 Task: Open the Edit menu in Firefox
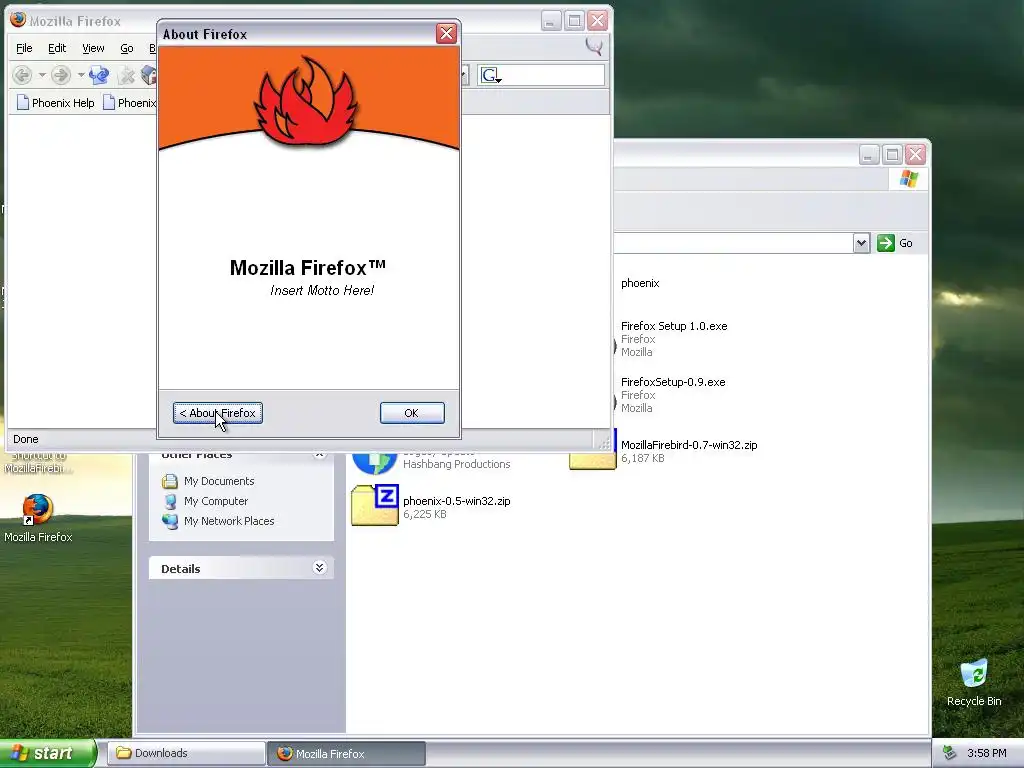pos(57,48)
